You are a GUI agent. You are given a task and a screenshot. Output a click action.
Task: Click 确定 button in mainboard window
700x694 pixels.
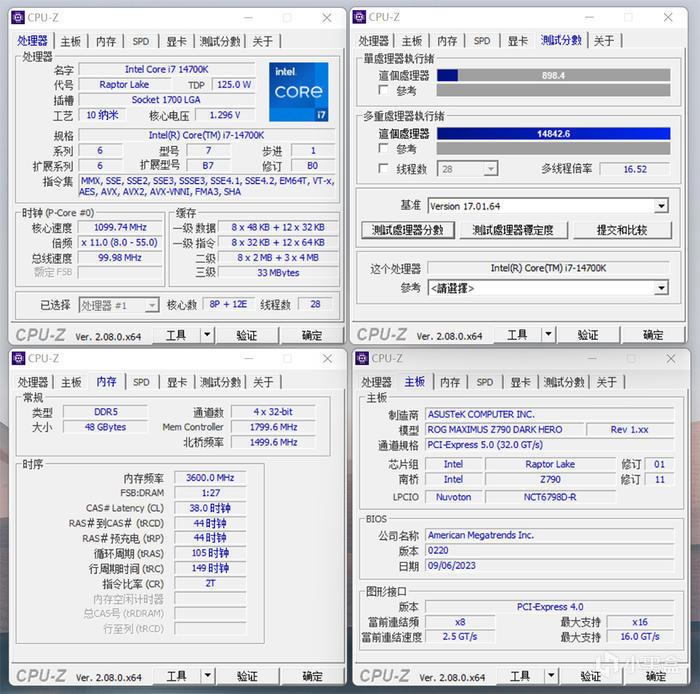tap(656, 676)
